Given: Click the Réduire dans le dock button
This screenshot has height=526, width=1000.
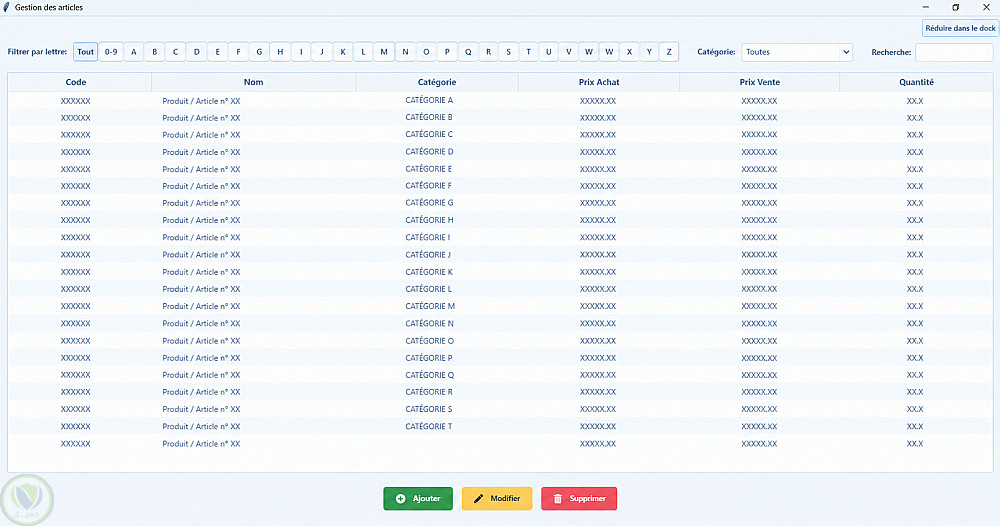Looking at the screenshot, I should [x=960, y=28].
